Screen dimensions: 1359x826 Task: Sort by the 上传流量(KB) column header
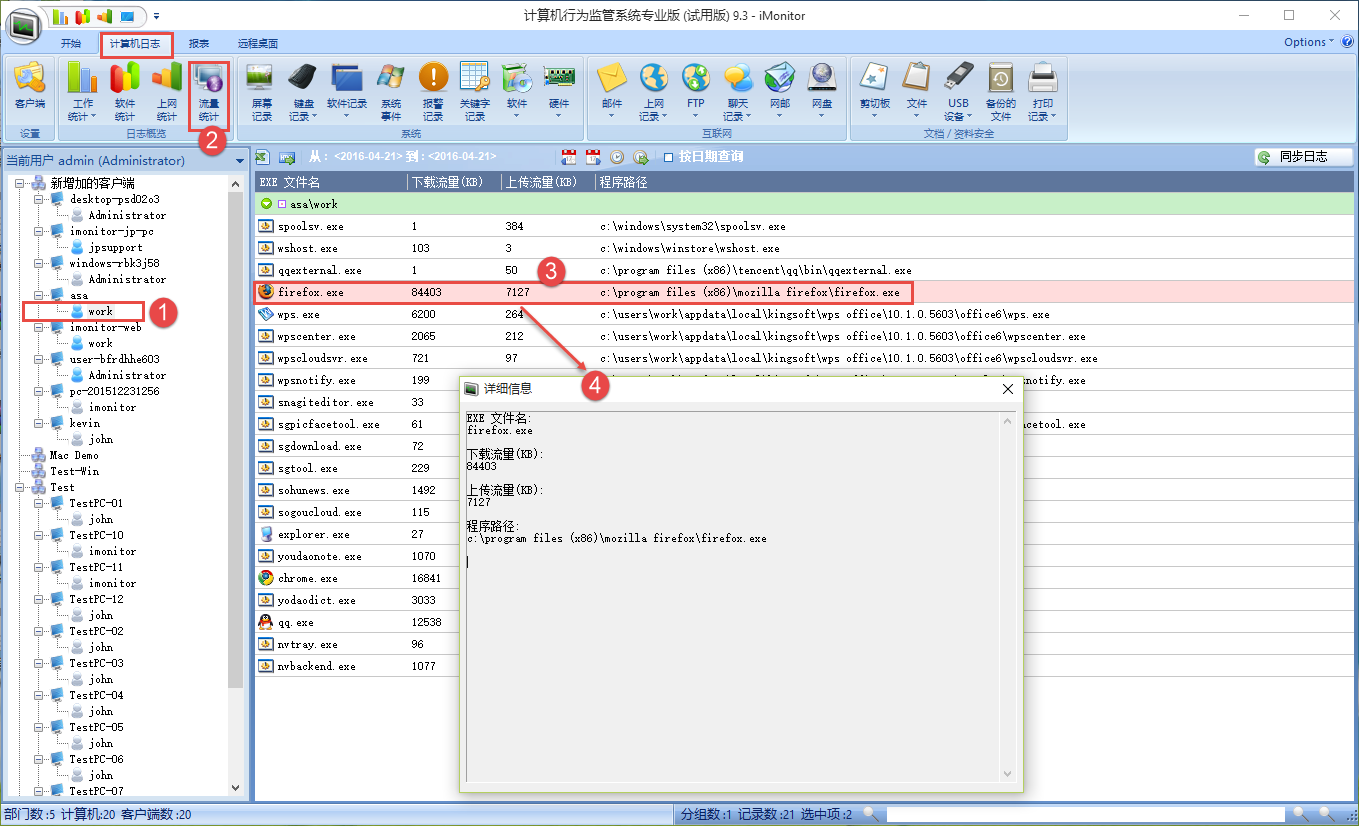point(547,182)
